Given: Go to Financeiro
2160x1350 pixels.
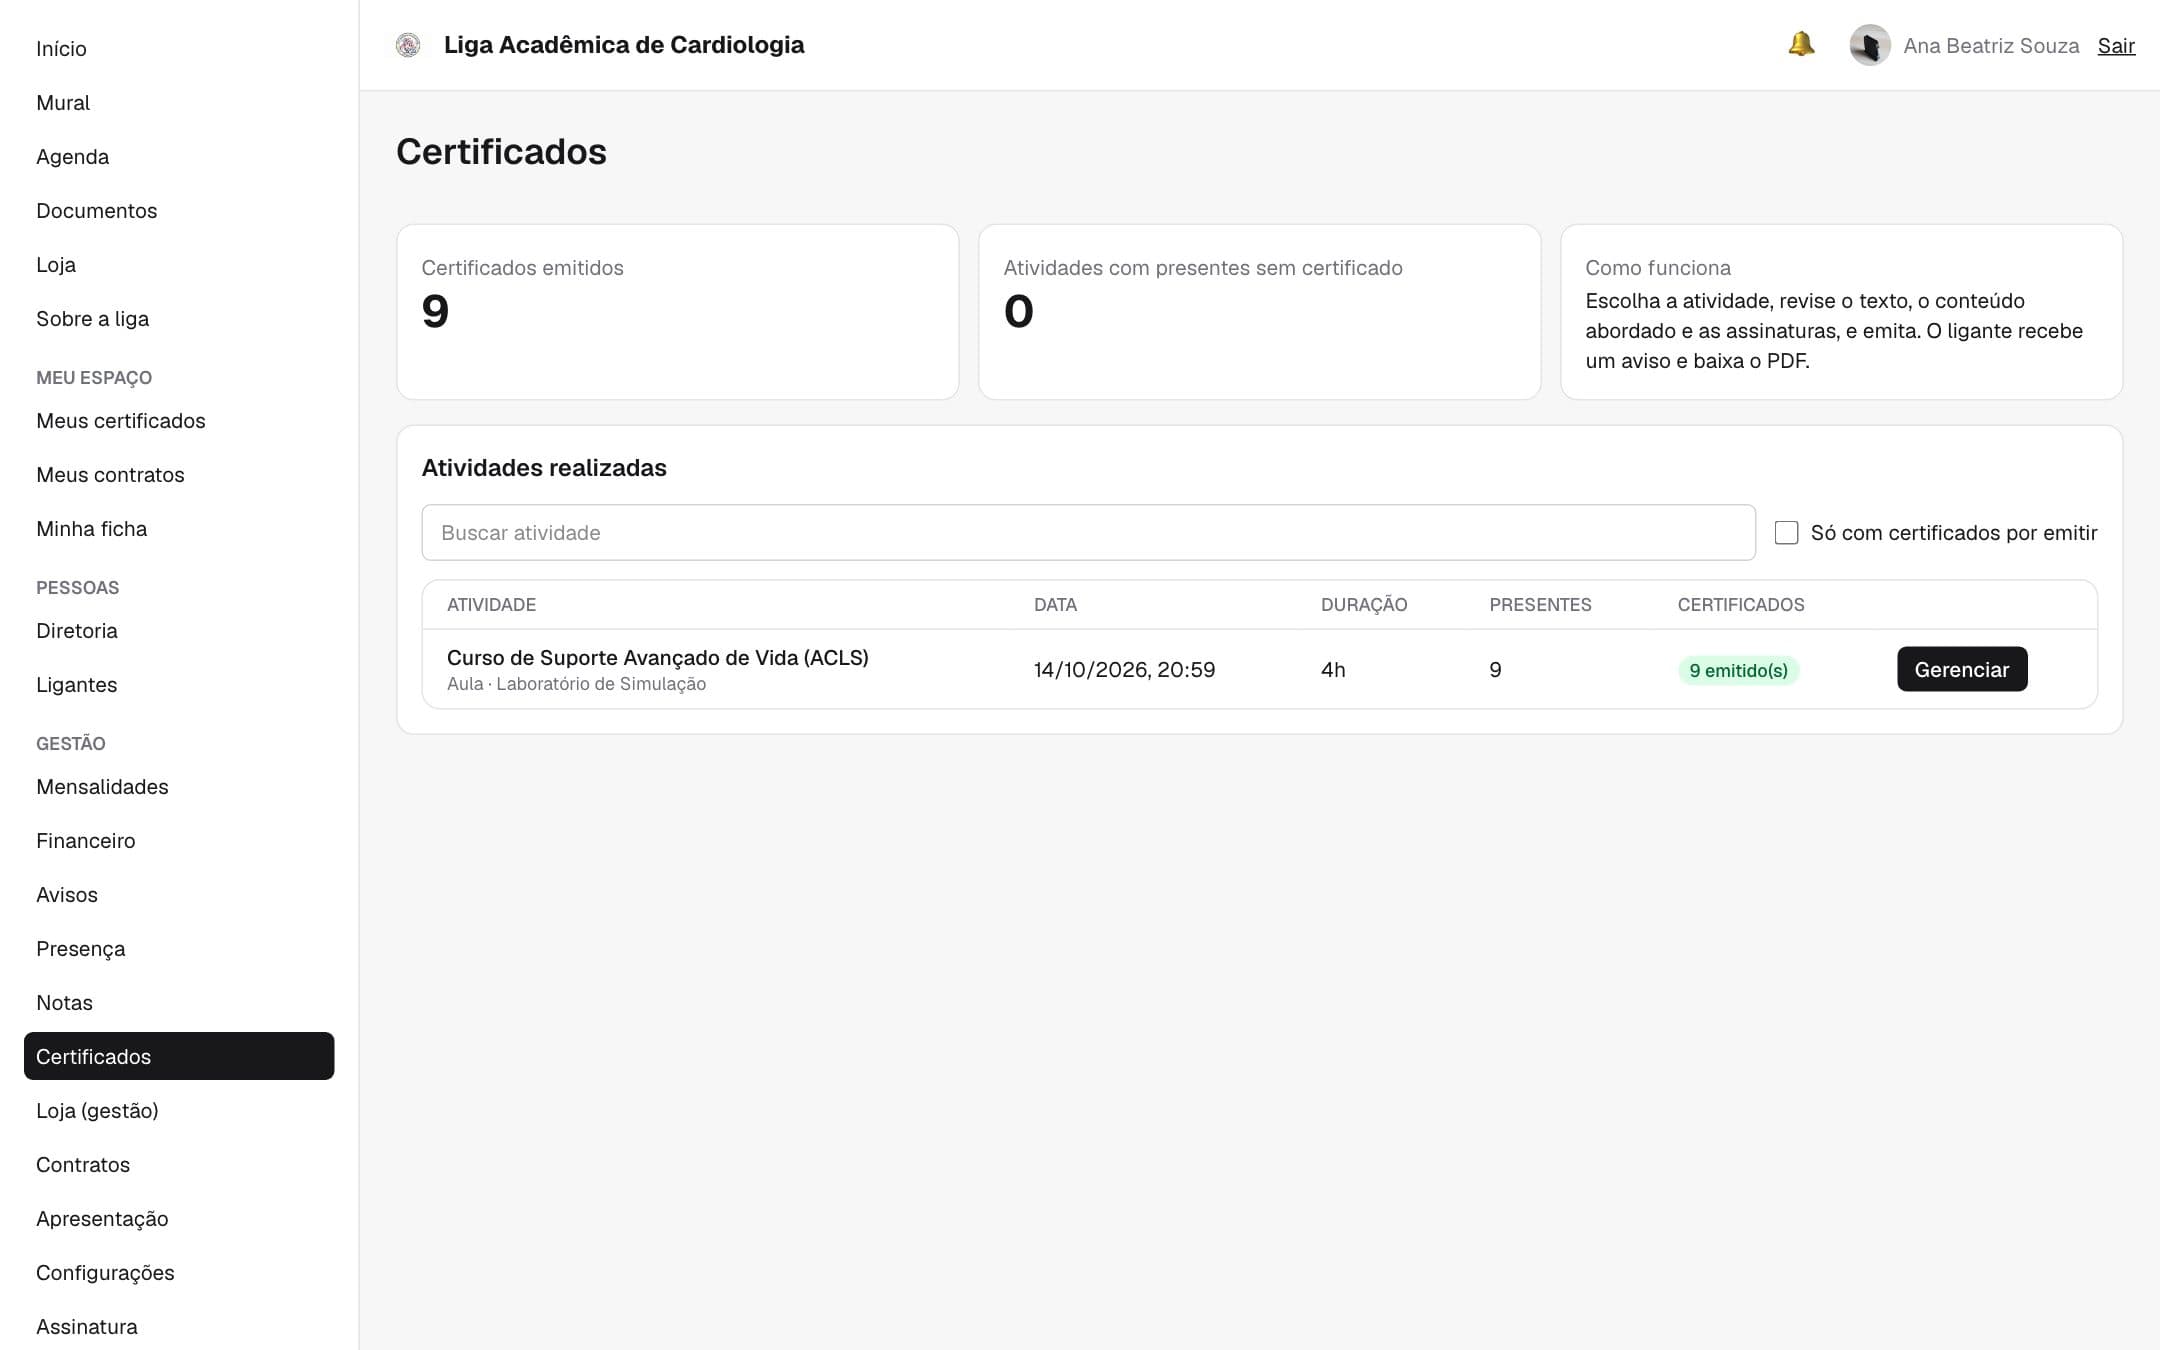Looking at the screenshot, I should coord(179,840).
